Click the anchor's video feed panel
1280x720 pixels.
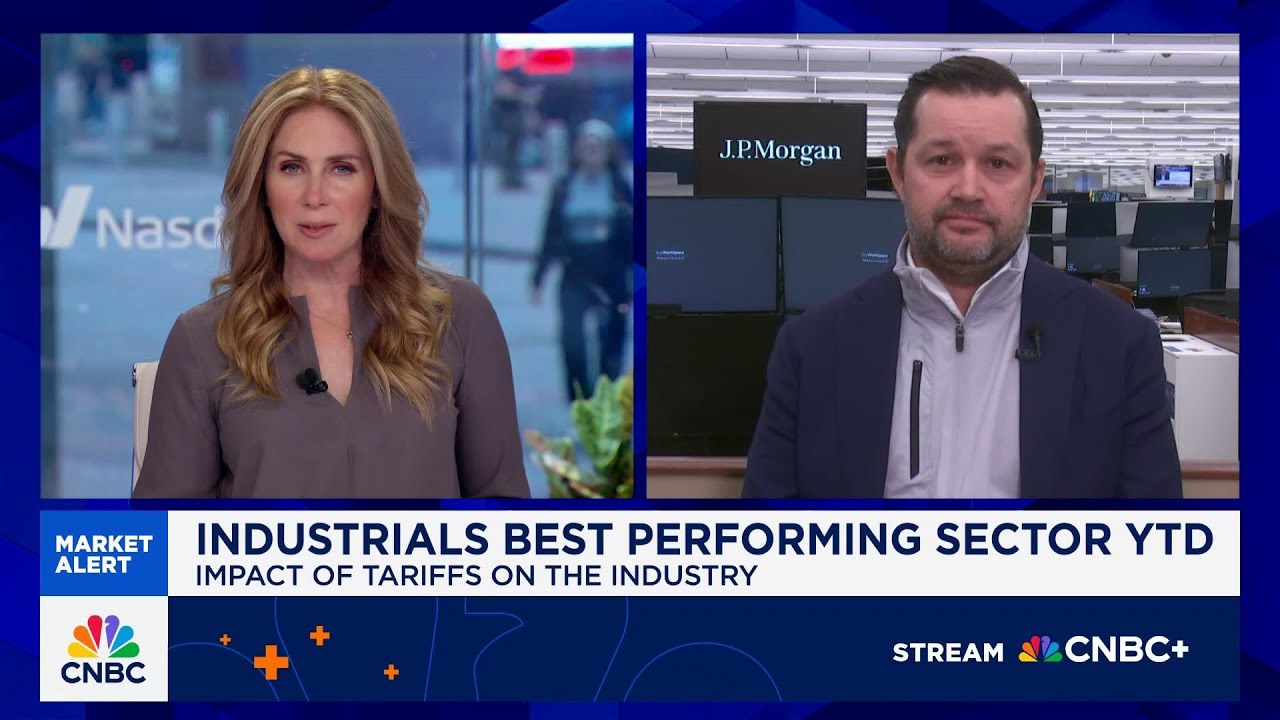pos(337,266)
